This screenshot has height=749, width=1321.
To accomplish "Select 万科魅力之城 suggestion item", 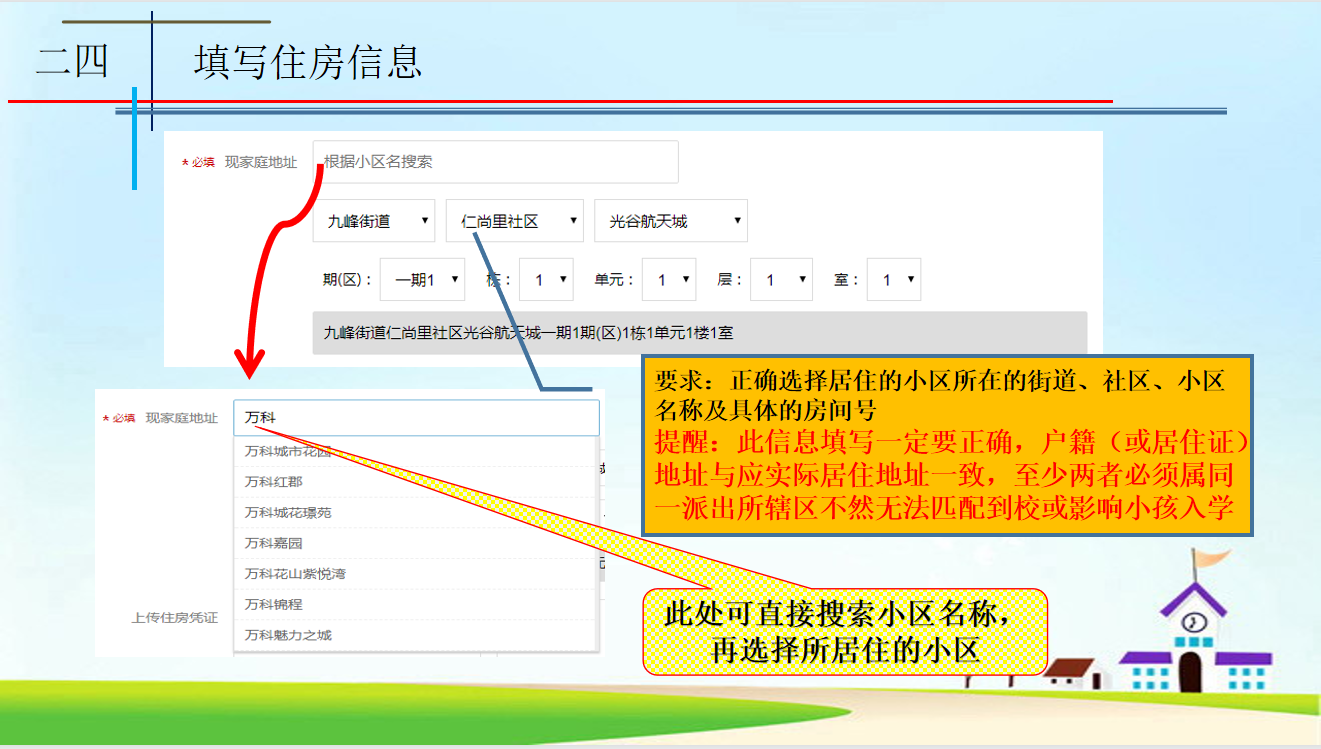I will tap(288, 635).
